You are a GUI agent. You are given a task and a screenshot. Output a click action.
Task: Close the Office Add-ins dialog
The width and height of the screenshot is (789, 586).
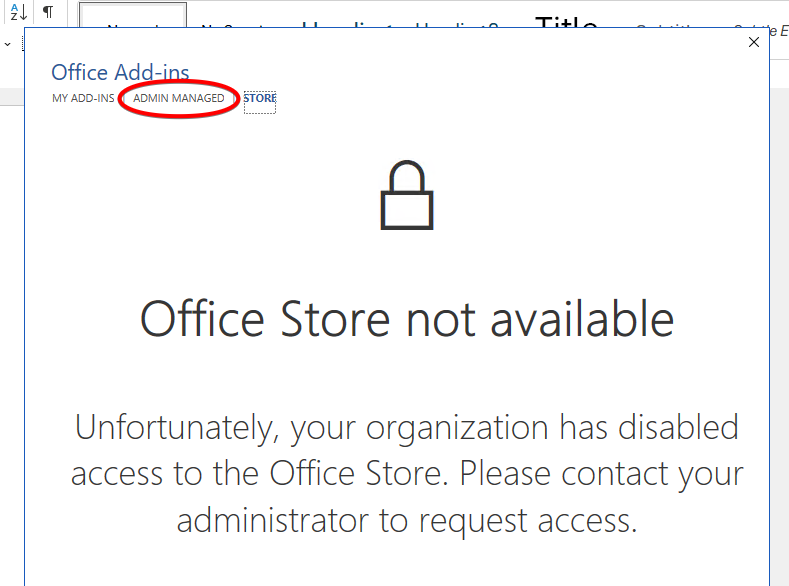click(754, 42)
